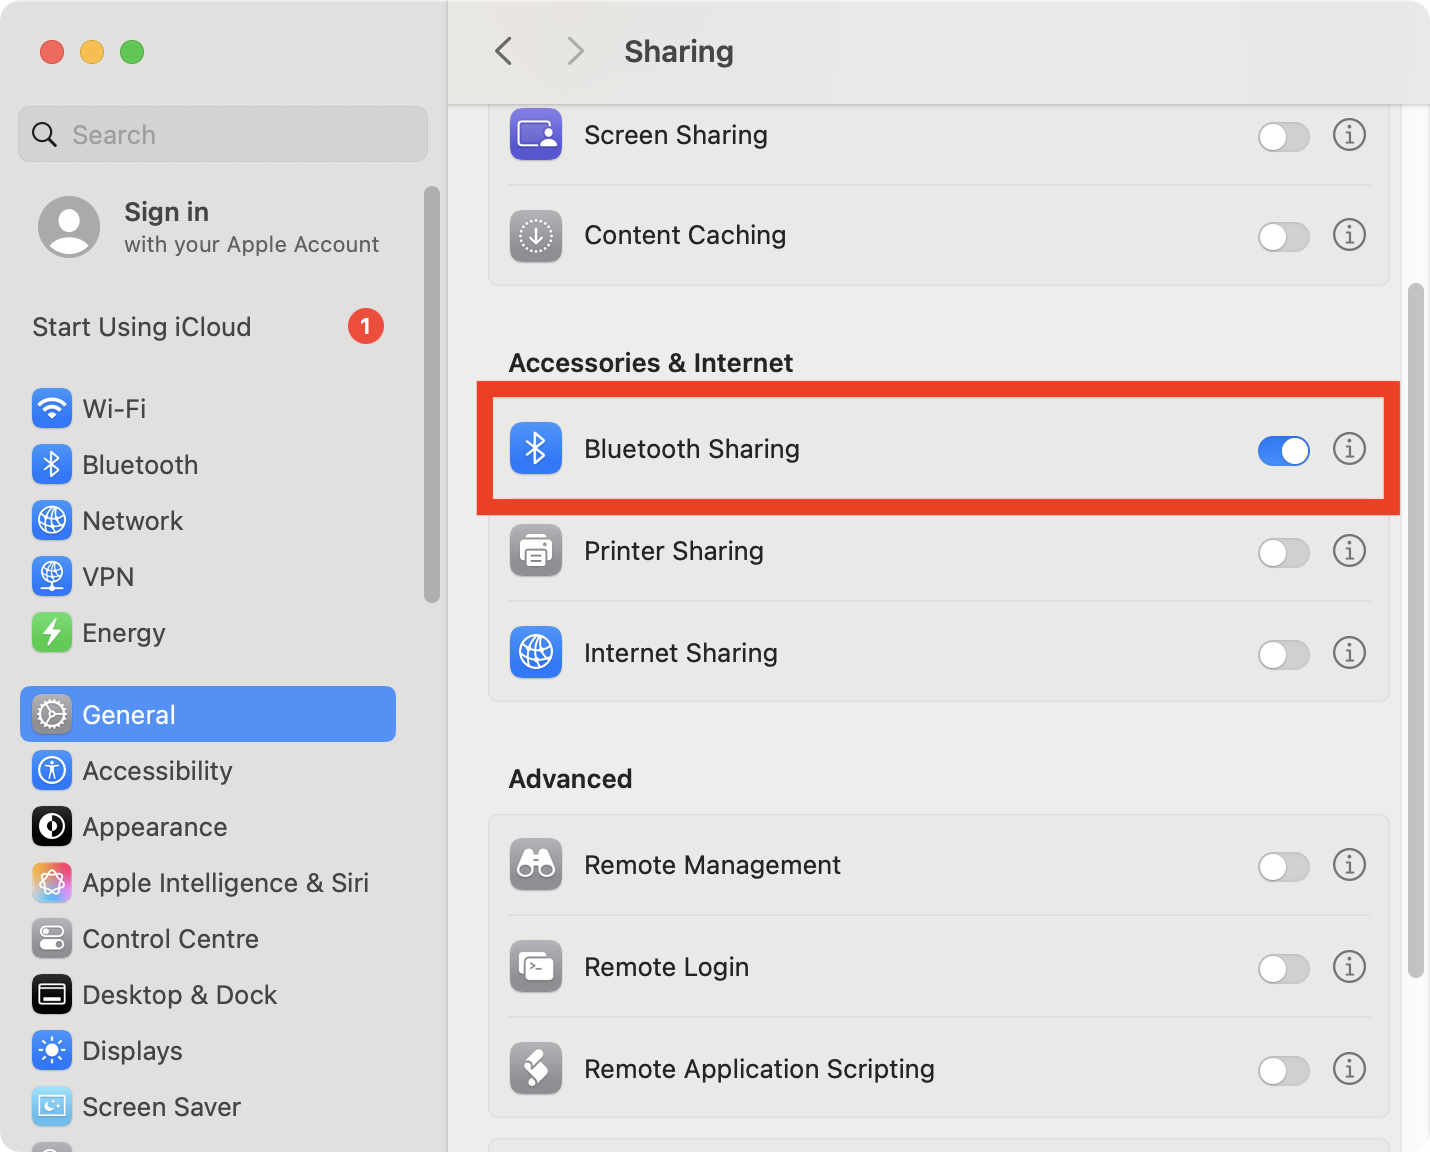Enable Internet Sharing

1283,654
